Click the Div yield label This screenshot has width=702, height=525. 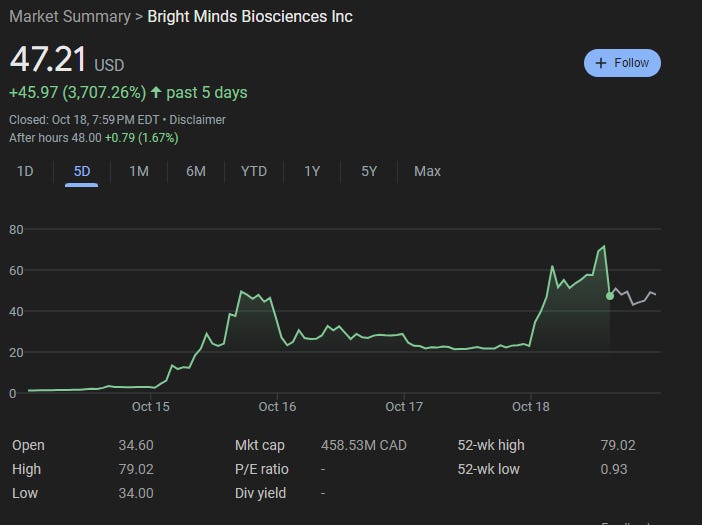[x=261, y=493]
